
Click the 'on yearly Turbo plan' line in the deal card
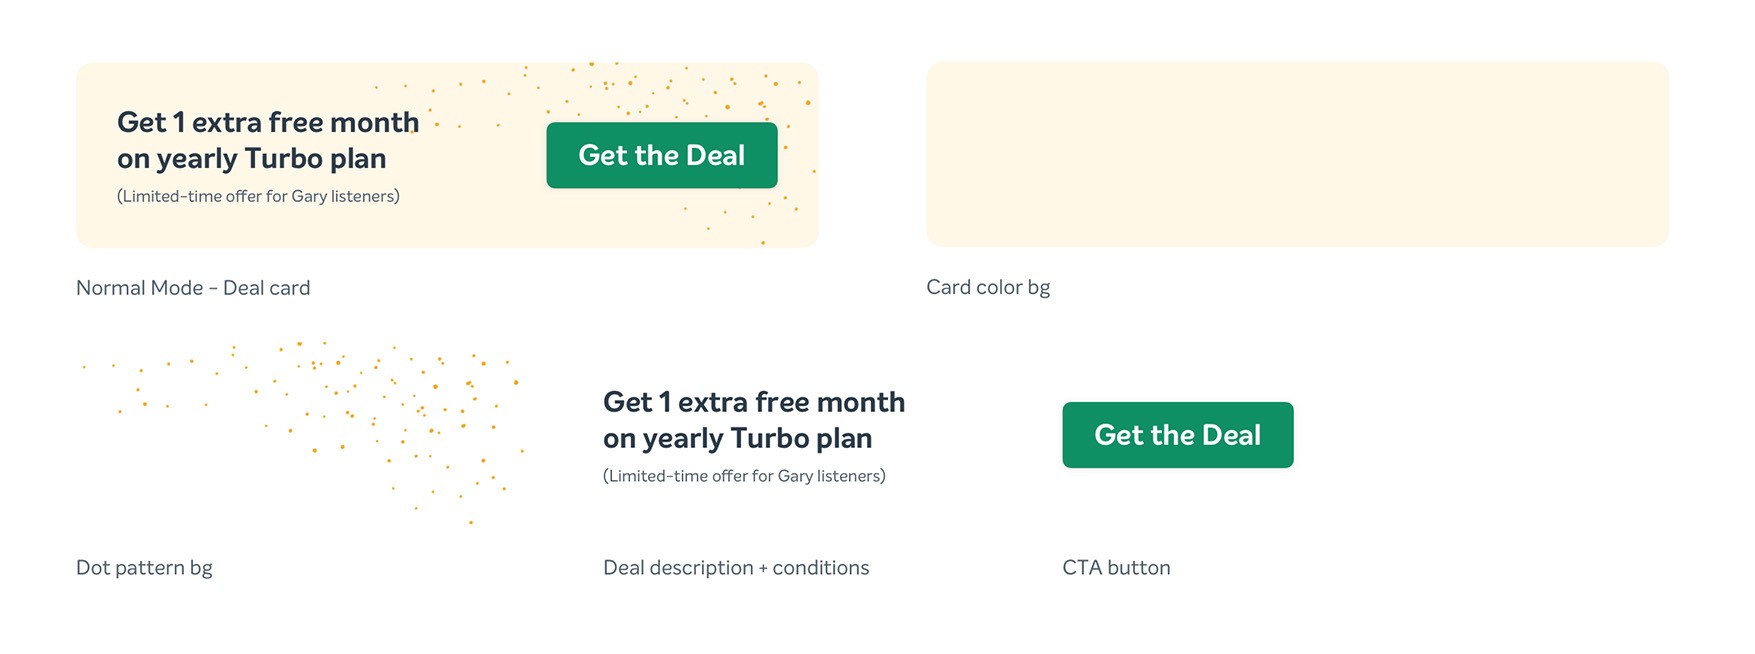(x=251, y=158)
